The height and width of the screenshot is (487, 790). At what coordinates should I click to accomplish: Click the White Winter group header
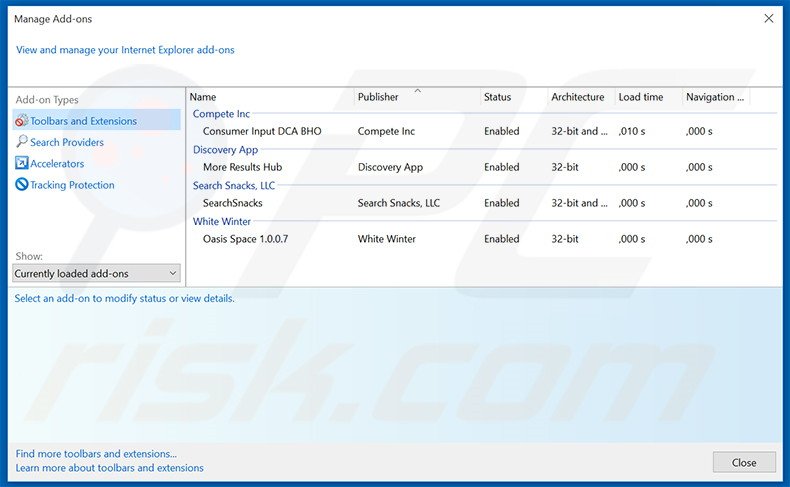pos(222,221)
